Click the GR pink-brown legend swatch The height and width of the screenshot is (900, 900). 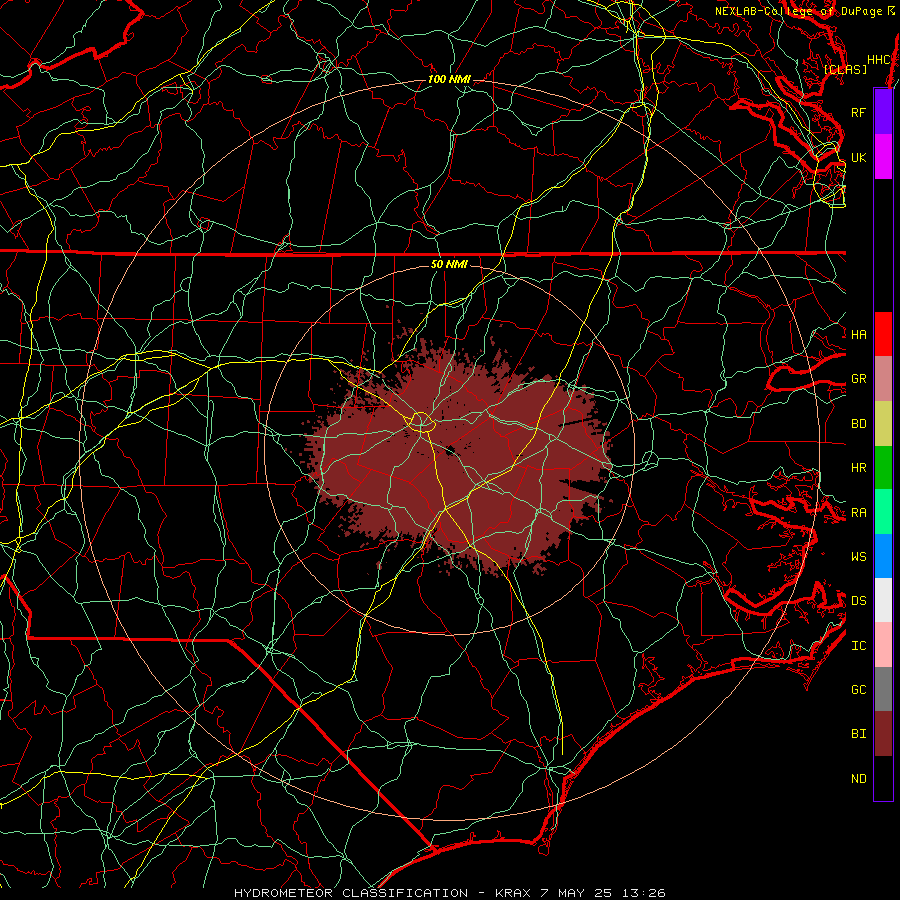click(883, 379)
